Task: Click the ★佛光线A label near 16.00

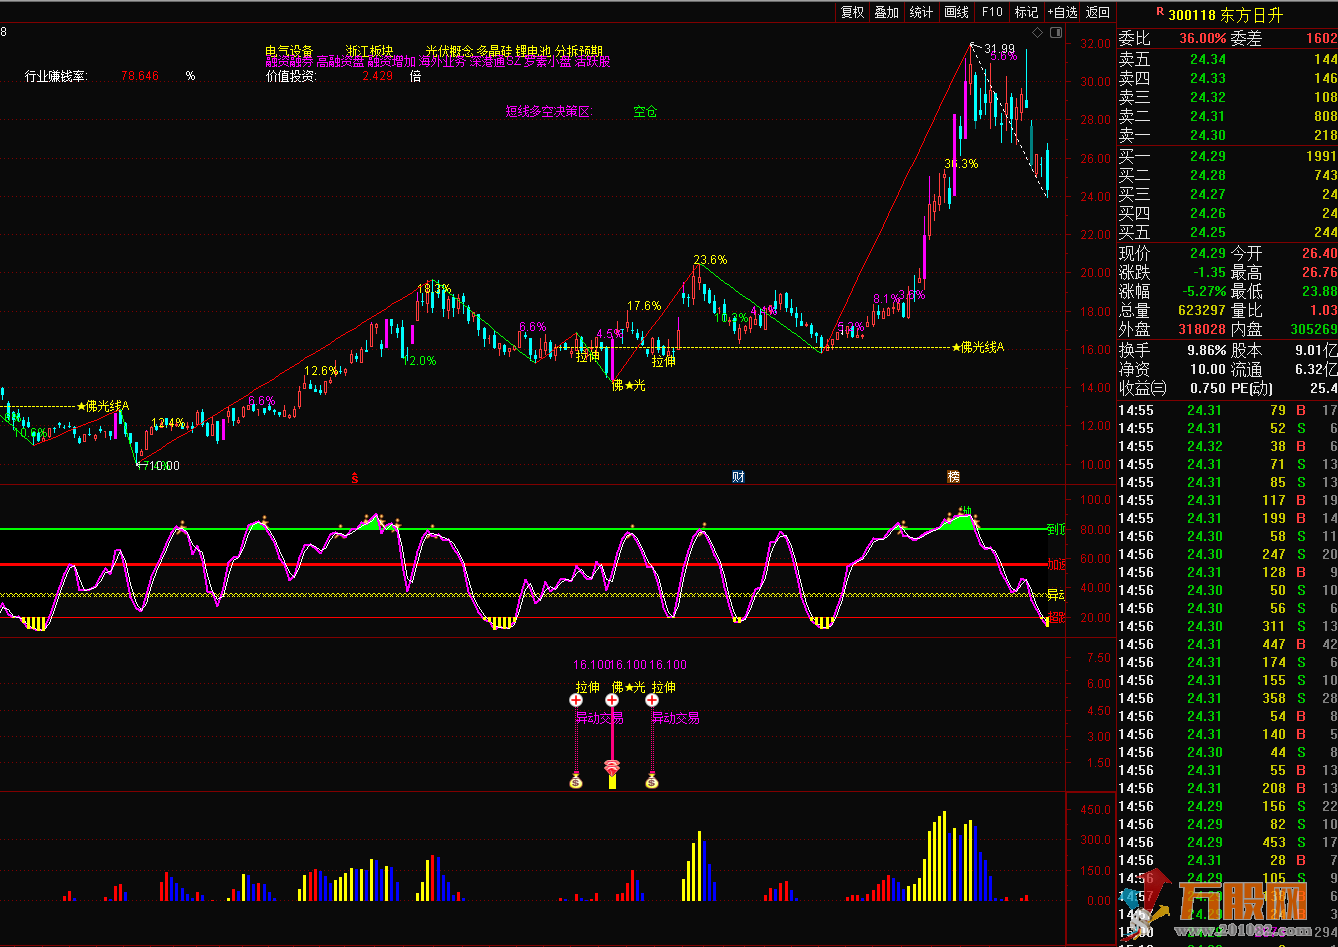Action: (978, 347)
